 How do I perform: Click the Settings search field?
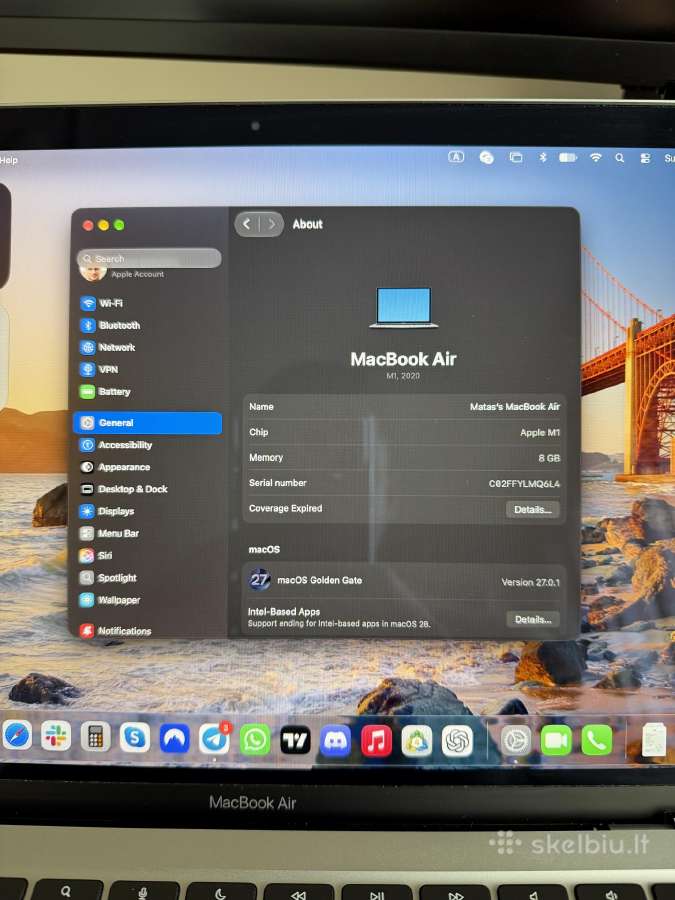pyautogui.click(x=149, y=258)
